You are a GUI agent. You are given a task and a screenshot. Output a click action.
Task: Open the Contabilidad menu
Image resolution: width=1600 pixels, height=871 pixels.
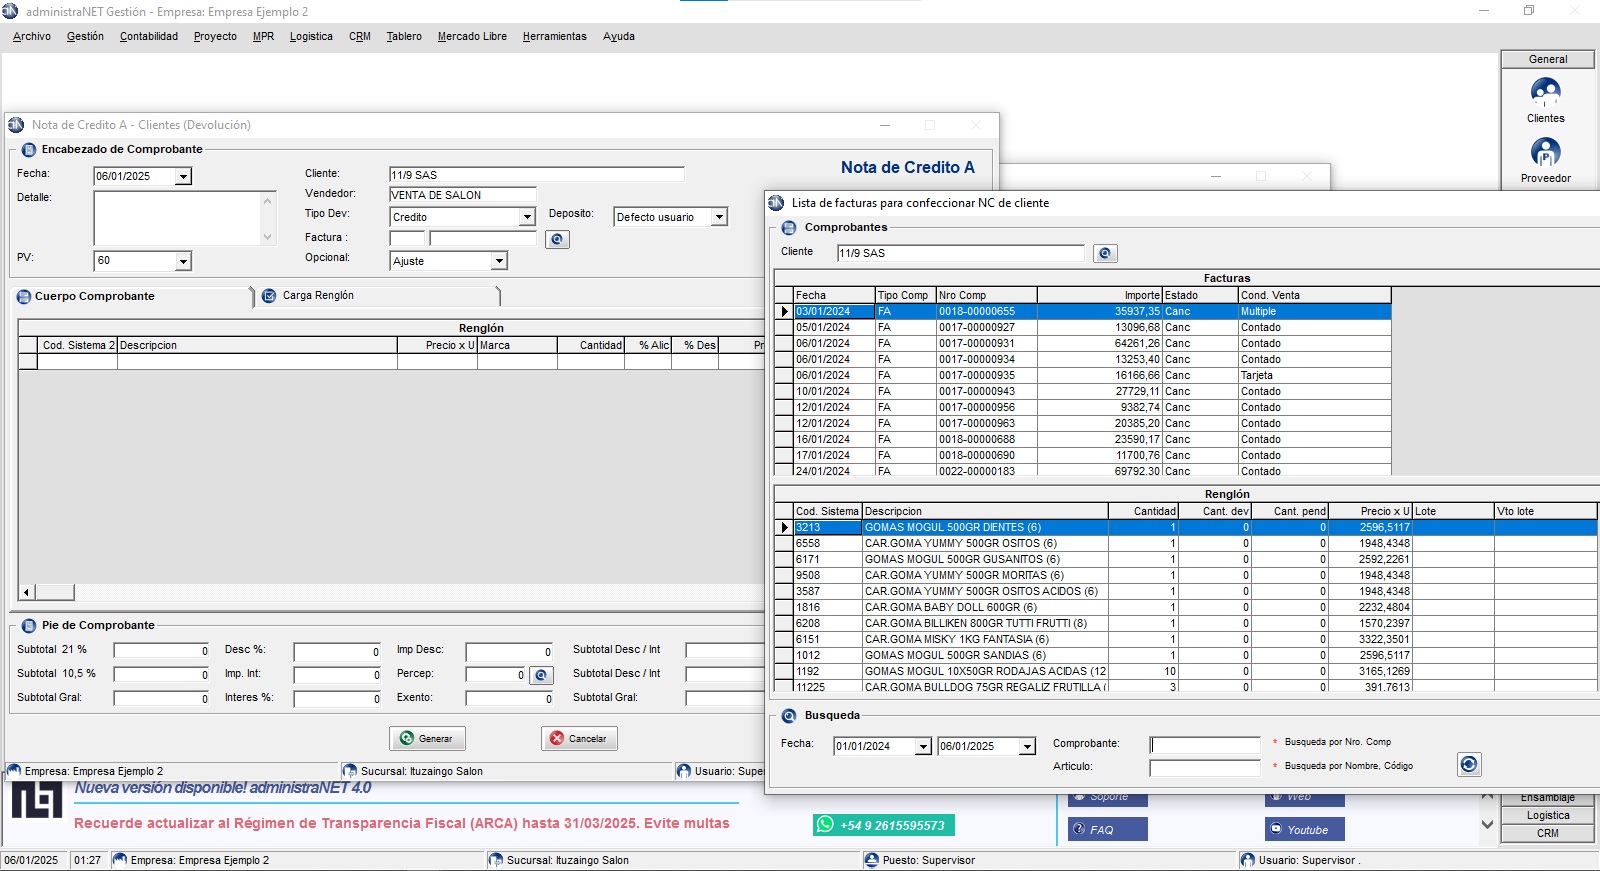click(149, 36)
